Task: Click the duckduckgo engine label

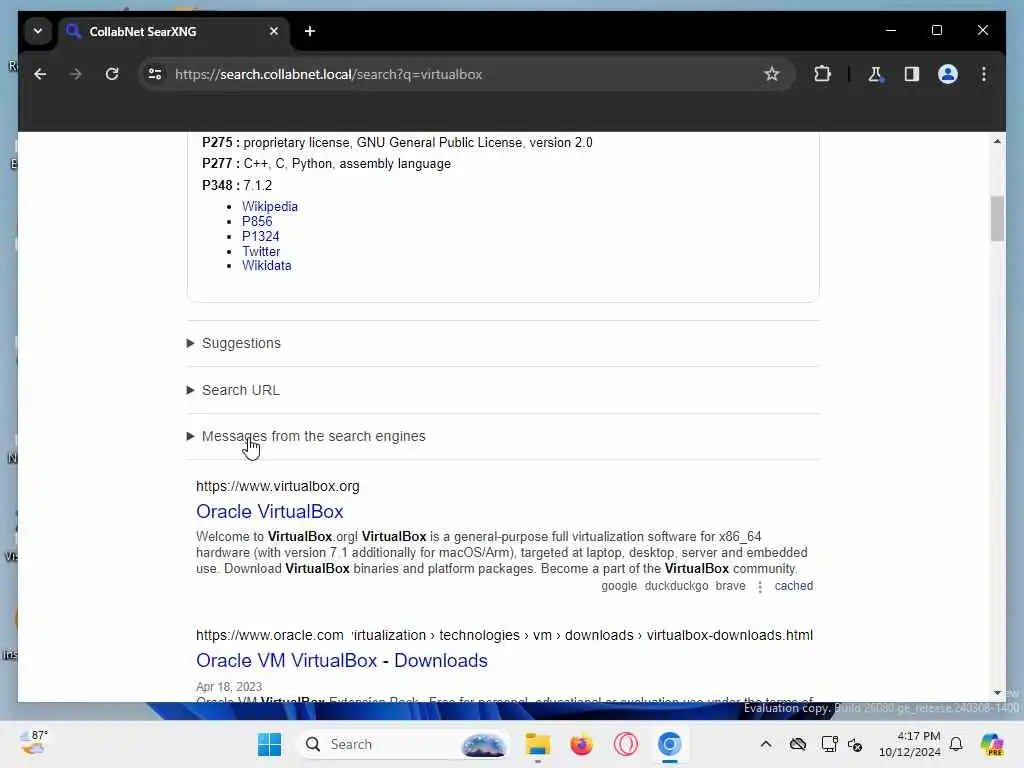Action: [x=676, y=586]
